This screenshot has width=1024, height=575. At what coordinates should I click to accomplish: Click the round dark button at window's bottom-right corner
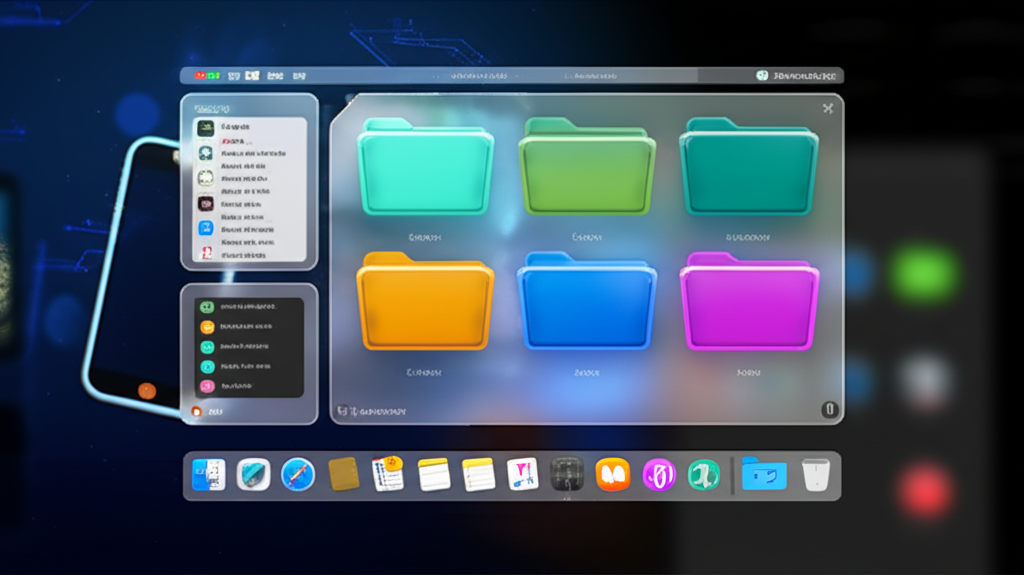tap(829, 409)
